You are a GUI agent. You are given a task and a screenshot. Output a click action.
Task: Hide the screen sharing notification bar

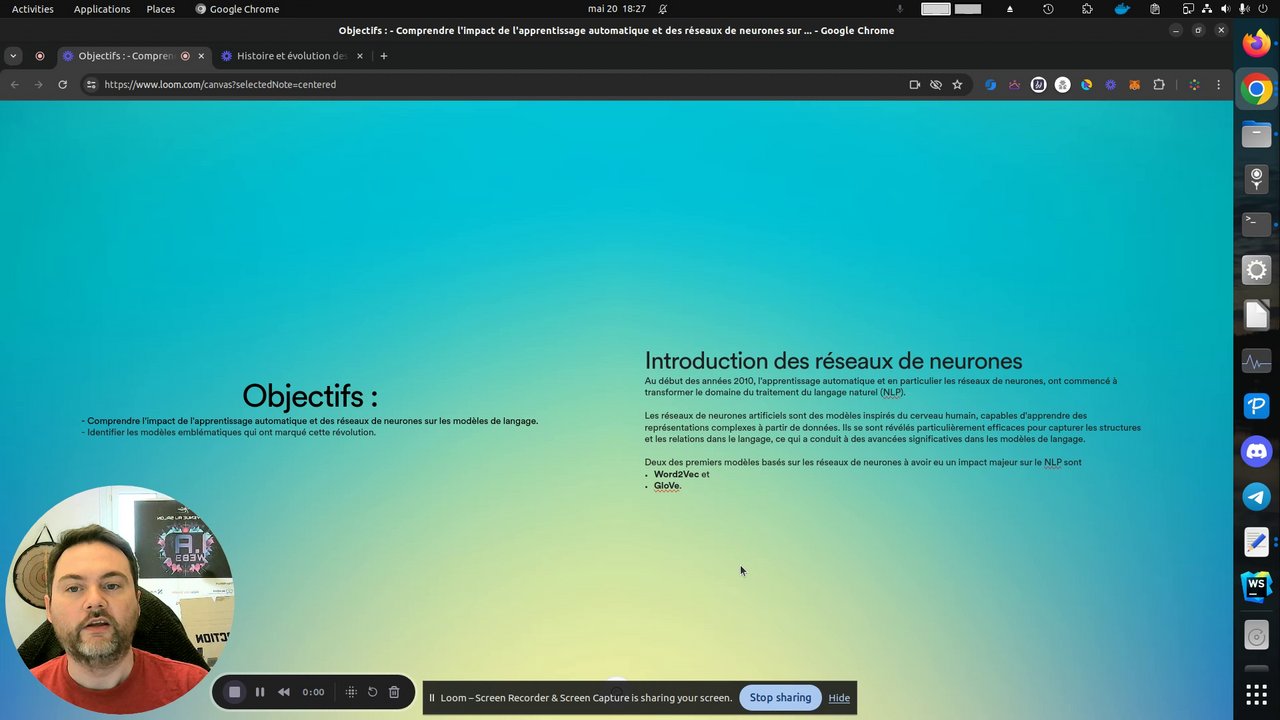[839, 697]
